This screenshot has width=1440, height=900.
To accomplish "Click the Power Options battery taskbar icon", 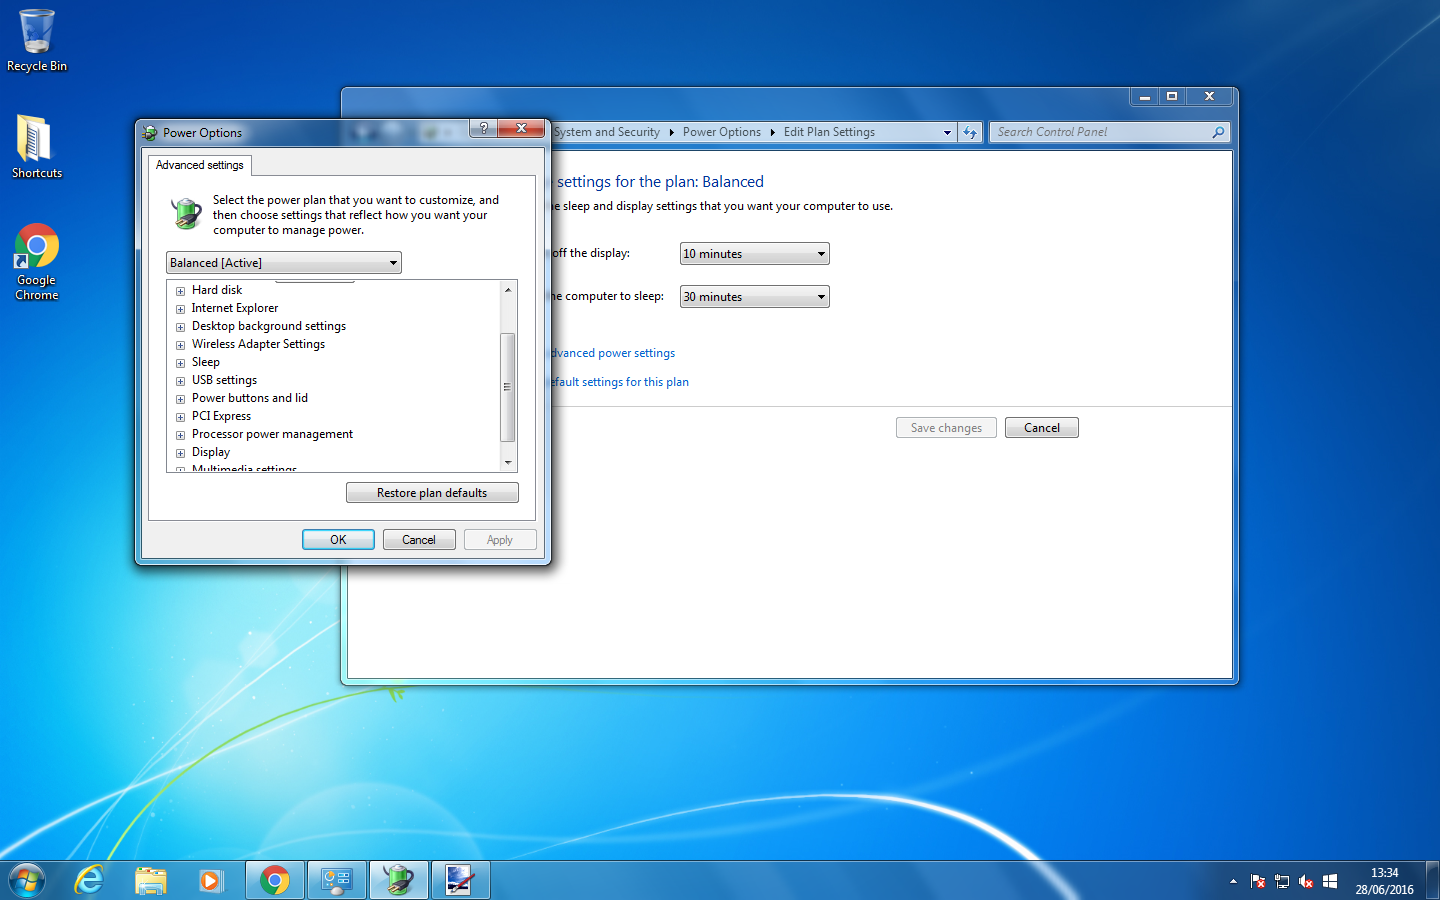I will [399, 880].
